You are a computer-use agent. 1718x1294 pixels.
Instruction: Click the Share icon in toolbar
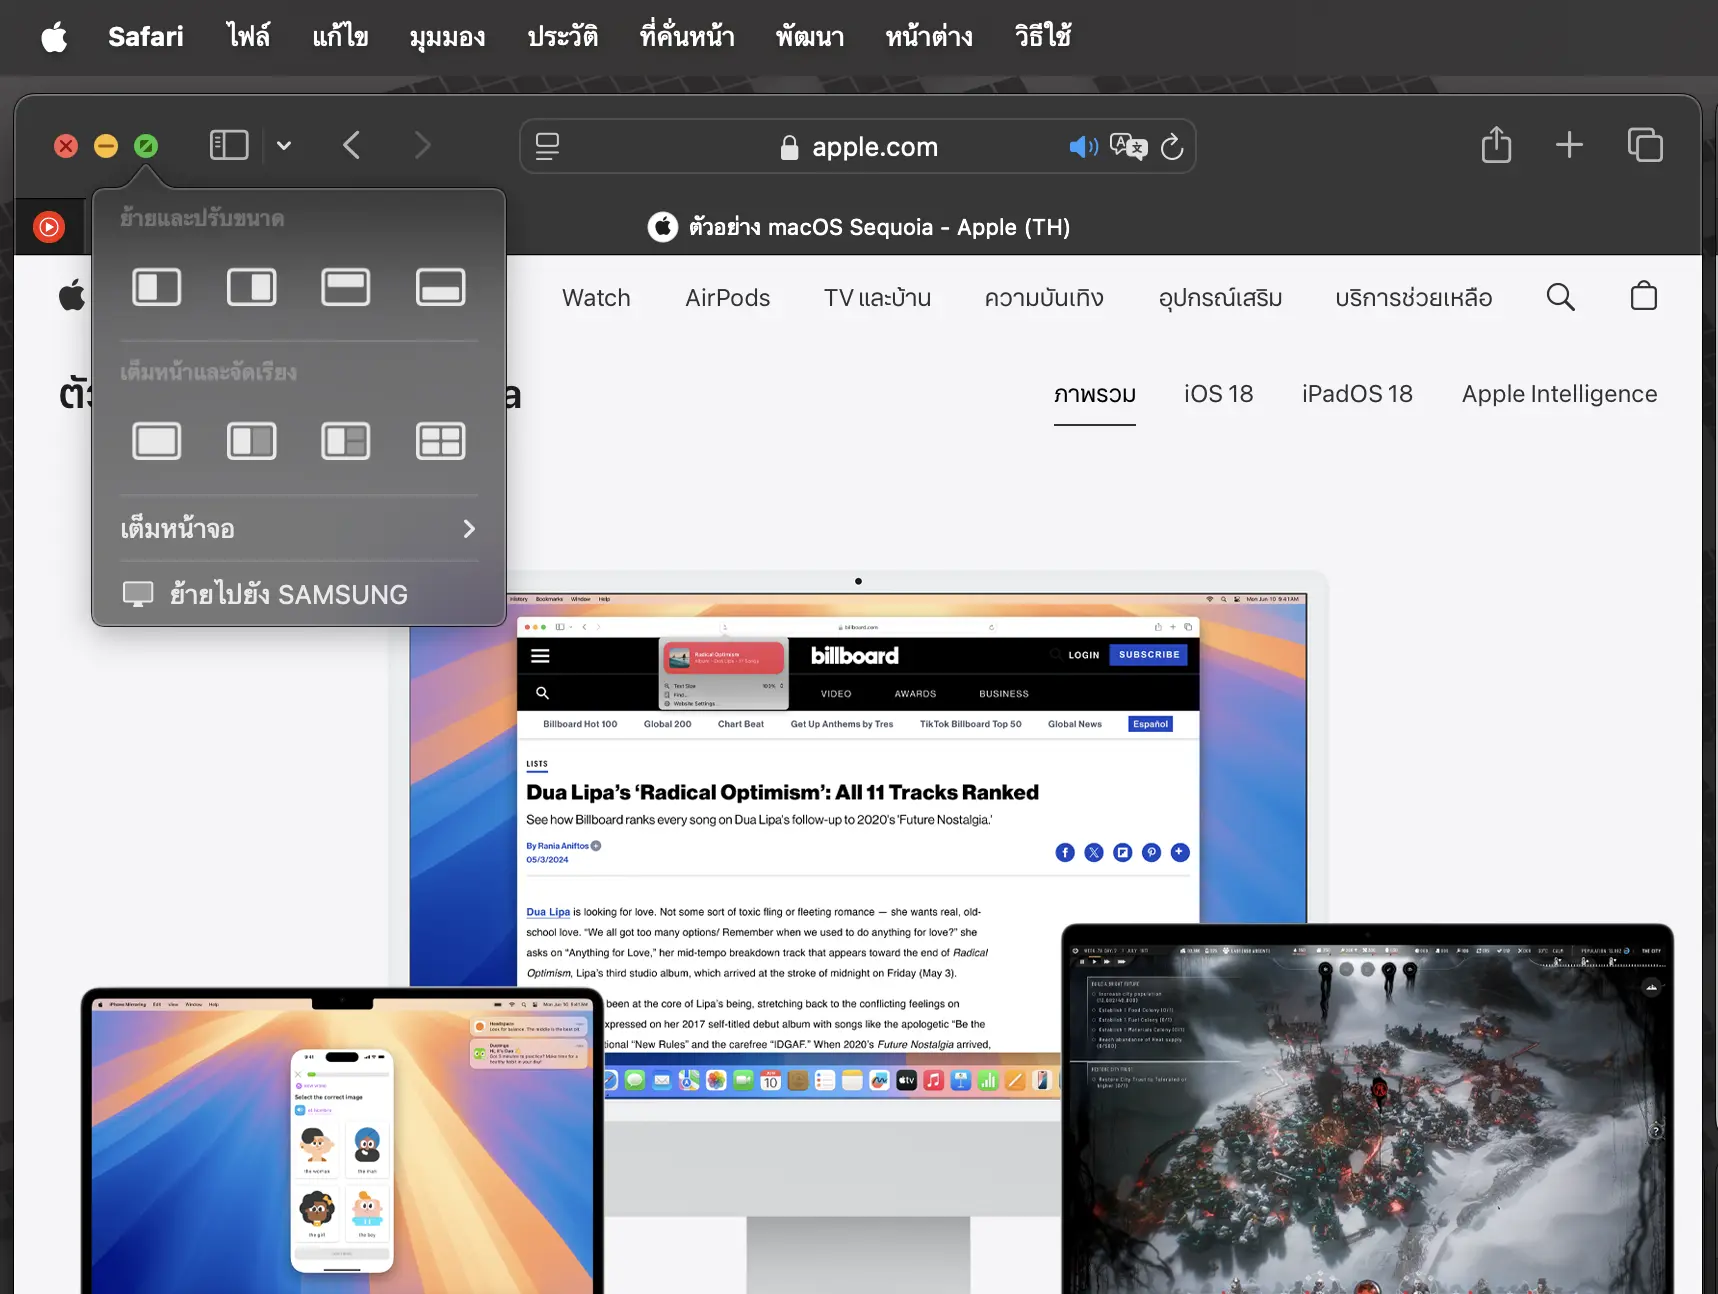pyautogui.click(x=1496, y=146)
